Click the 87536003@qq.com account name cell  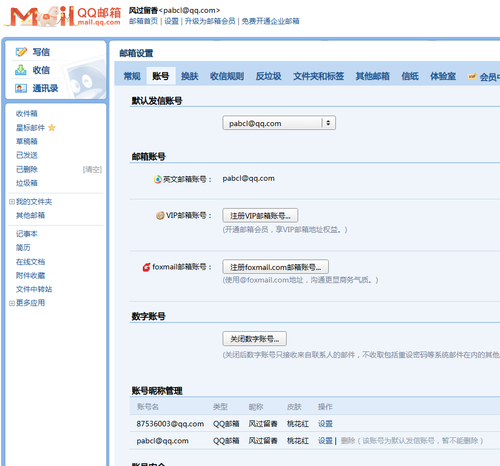point(170,424)
